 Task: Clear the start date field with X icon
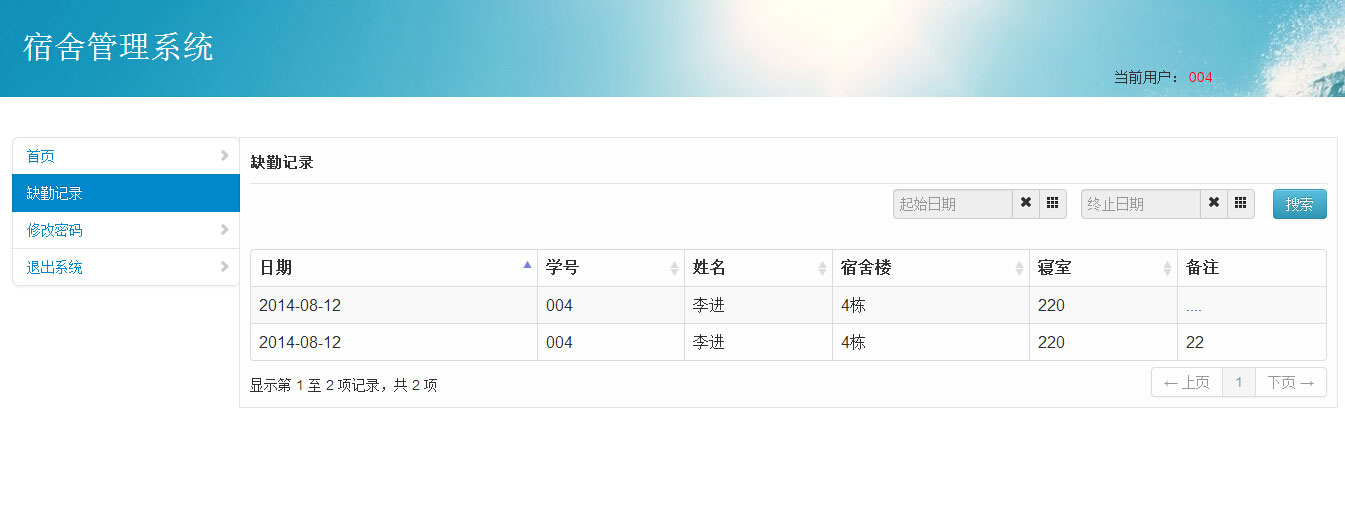[x=1026, y=204]
